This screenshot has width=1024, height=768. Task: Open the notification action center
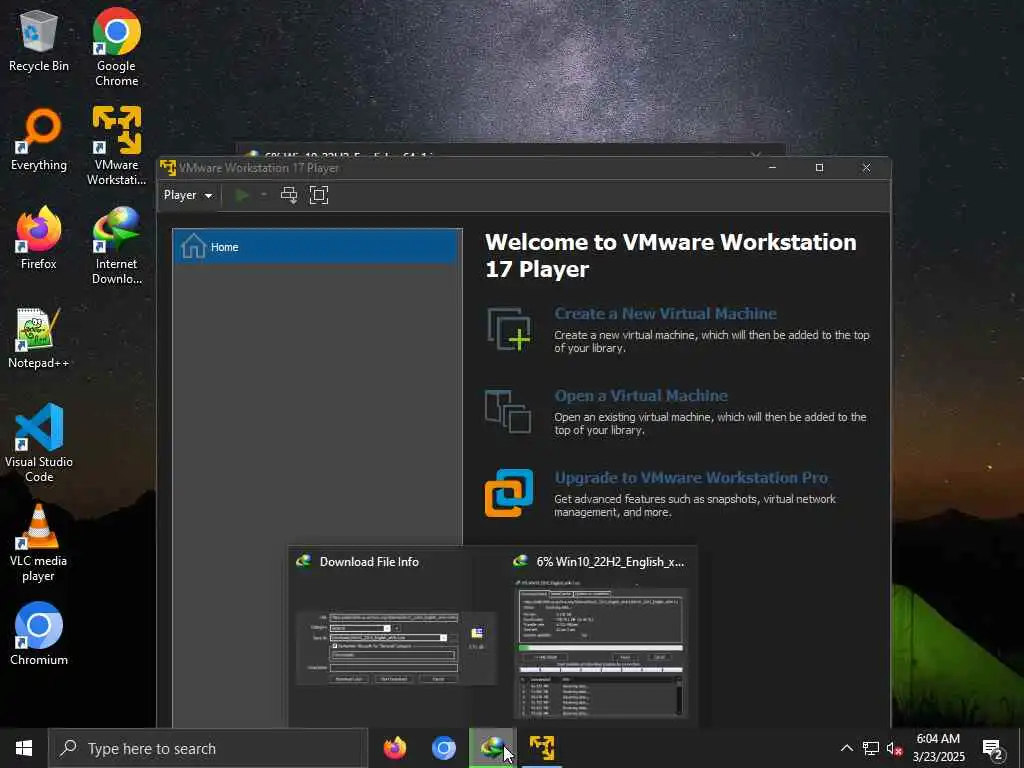[x=993, y=748]
